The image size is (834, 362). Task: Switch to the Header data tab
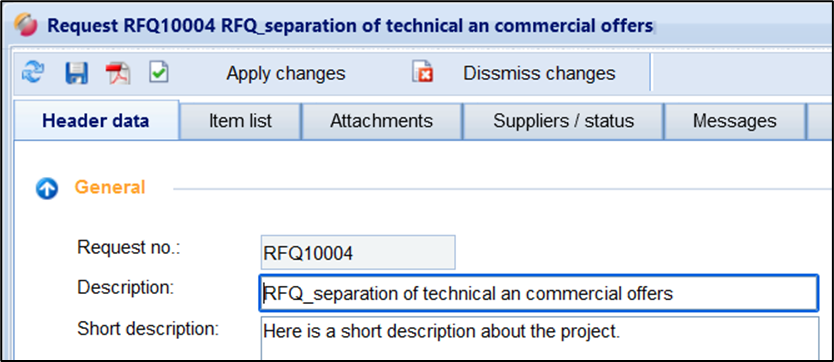(96, 121)
